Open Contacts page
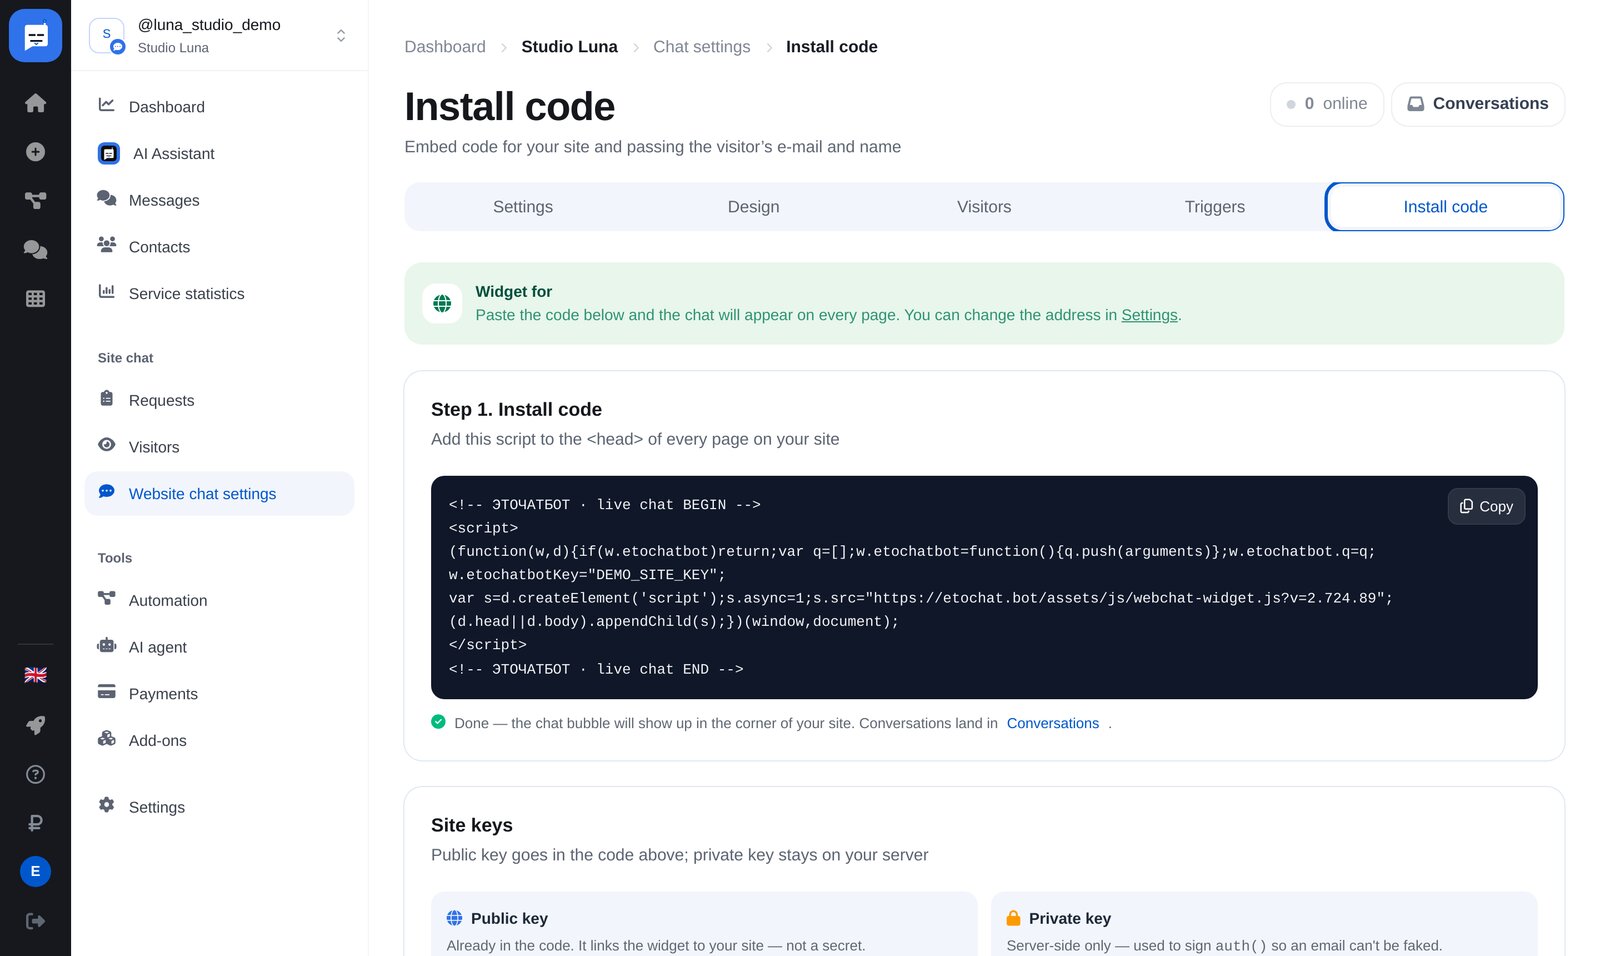 pyautogui.click(x=219, y=247)
